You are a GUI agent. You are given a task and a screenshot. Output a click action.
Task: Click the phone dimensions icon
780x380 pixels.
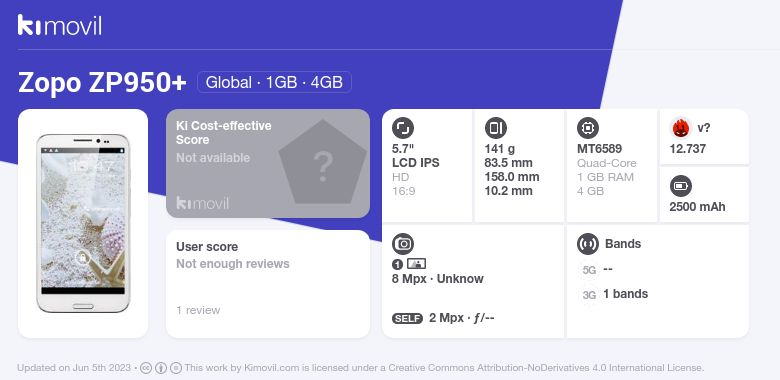(x=495, y=128)
